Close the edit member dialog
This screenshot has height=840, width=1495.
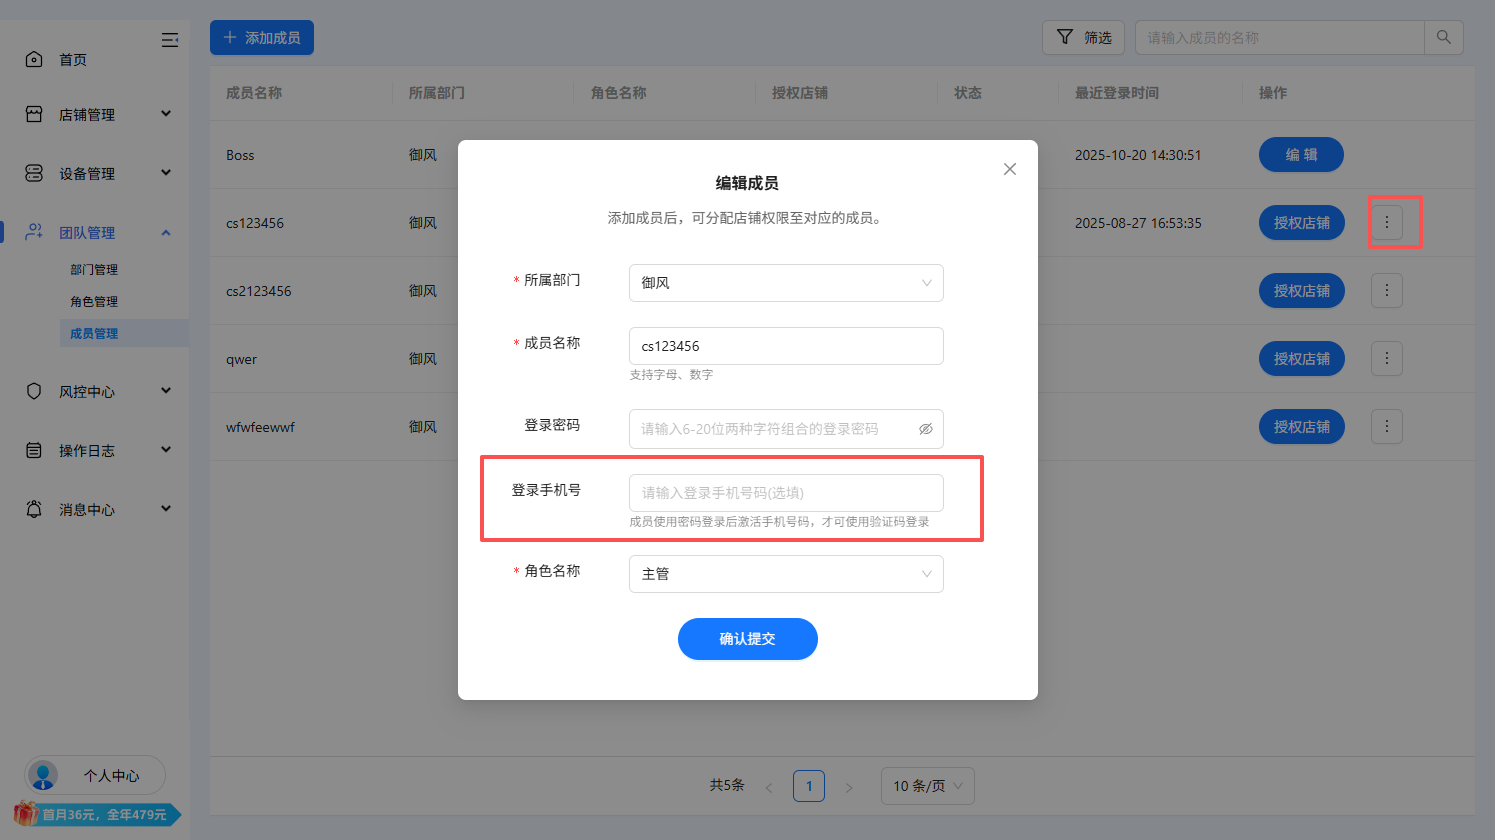(1010, 169)
